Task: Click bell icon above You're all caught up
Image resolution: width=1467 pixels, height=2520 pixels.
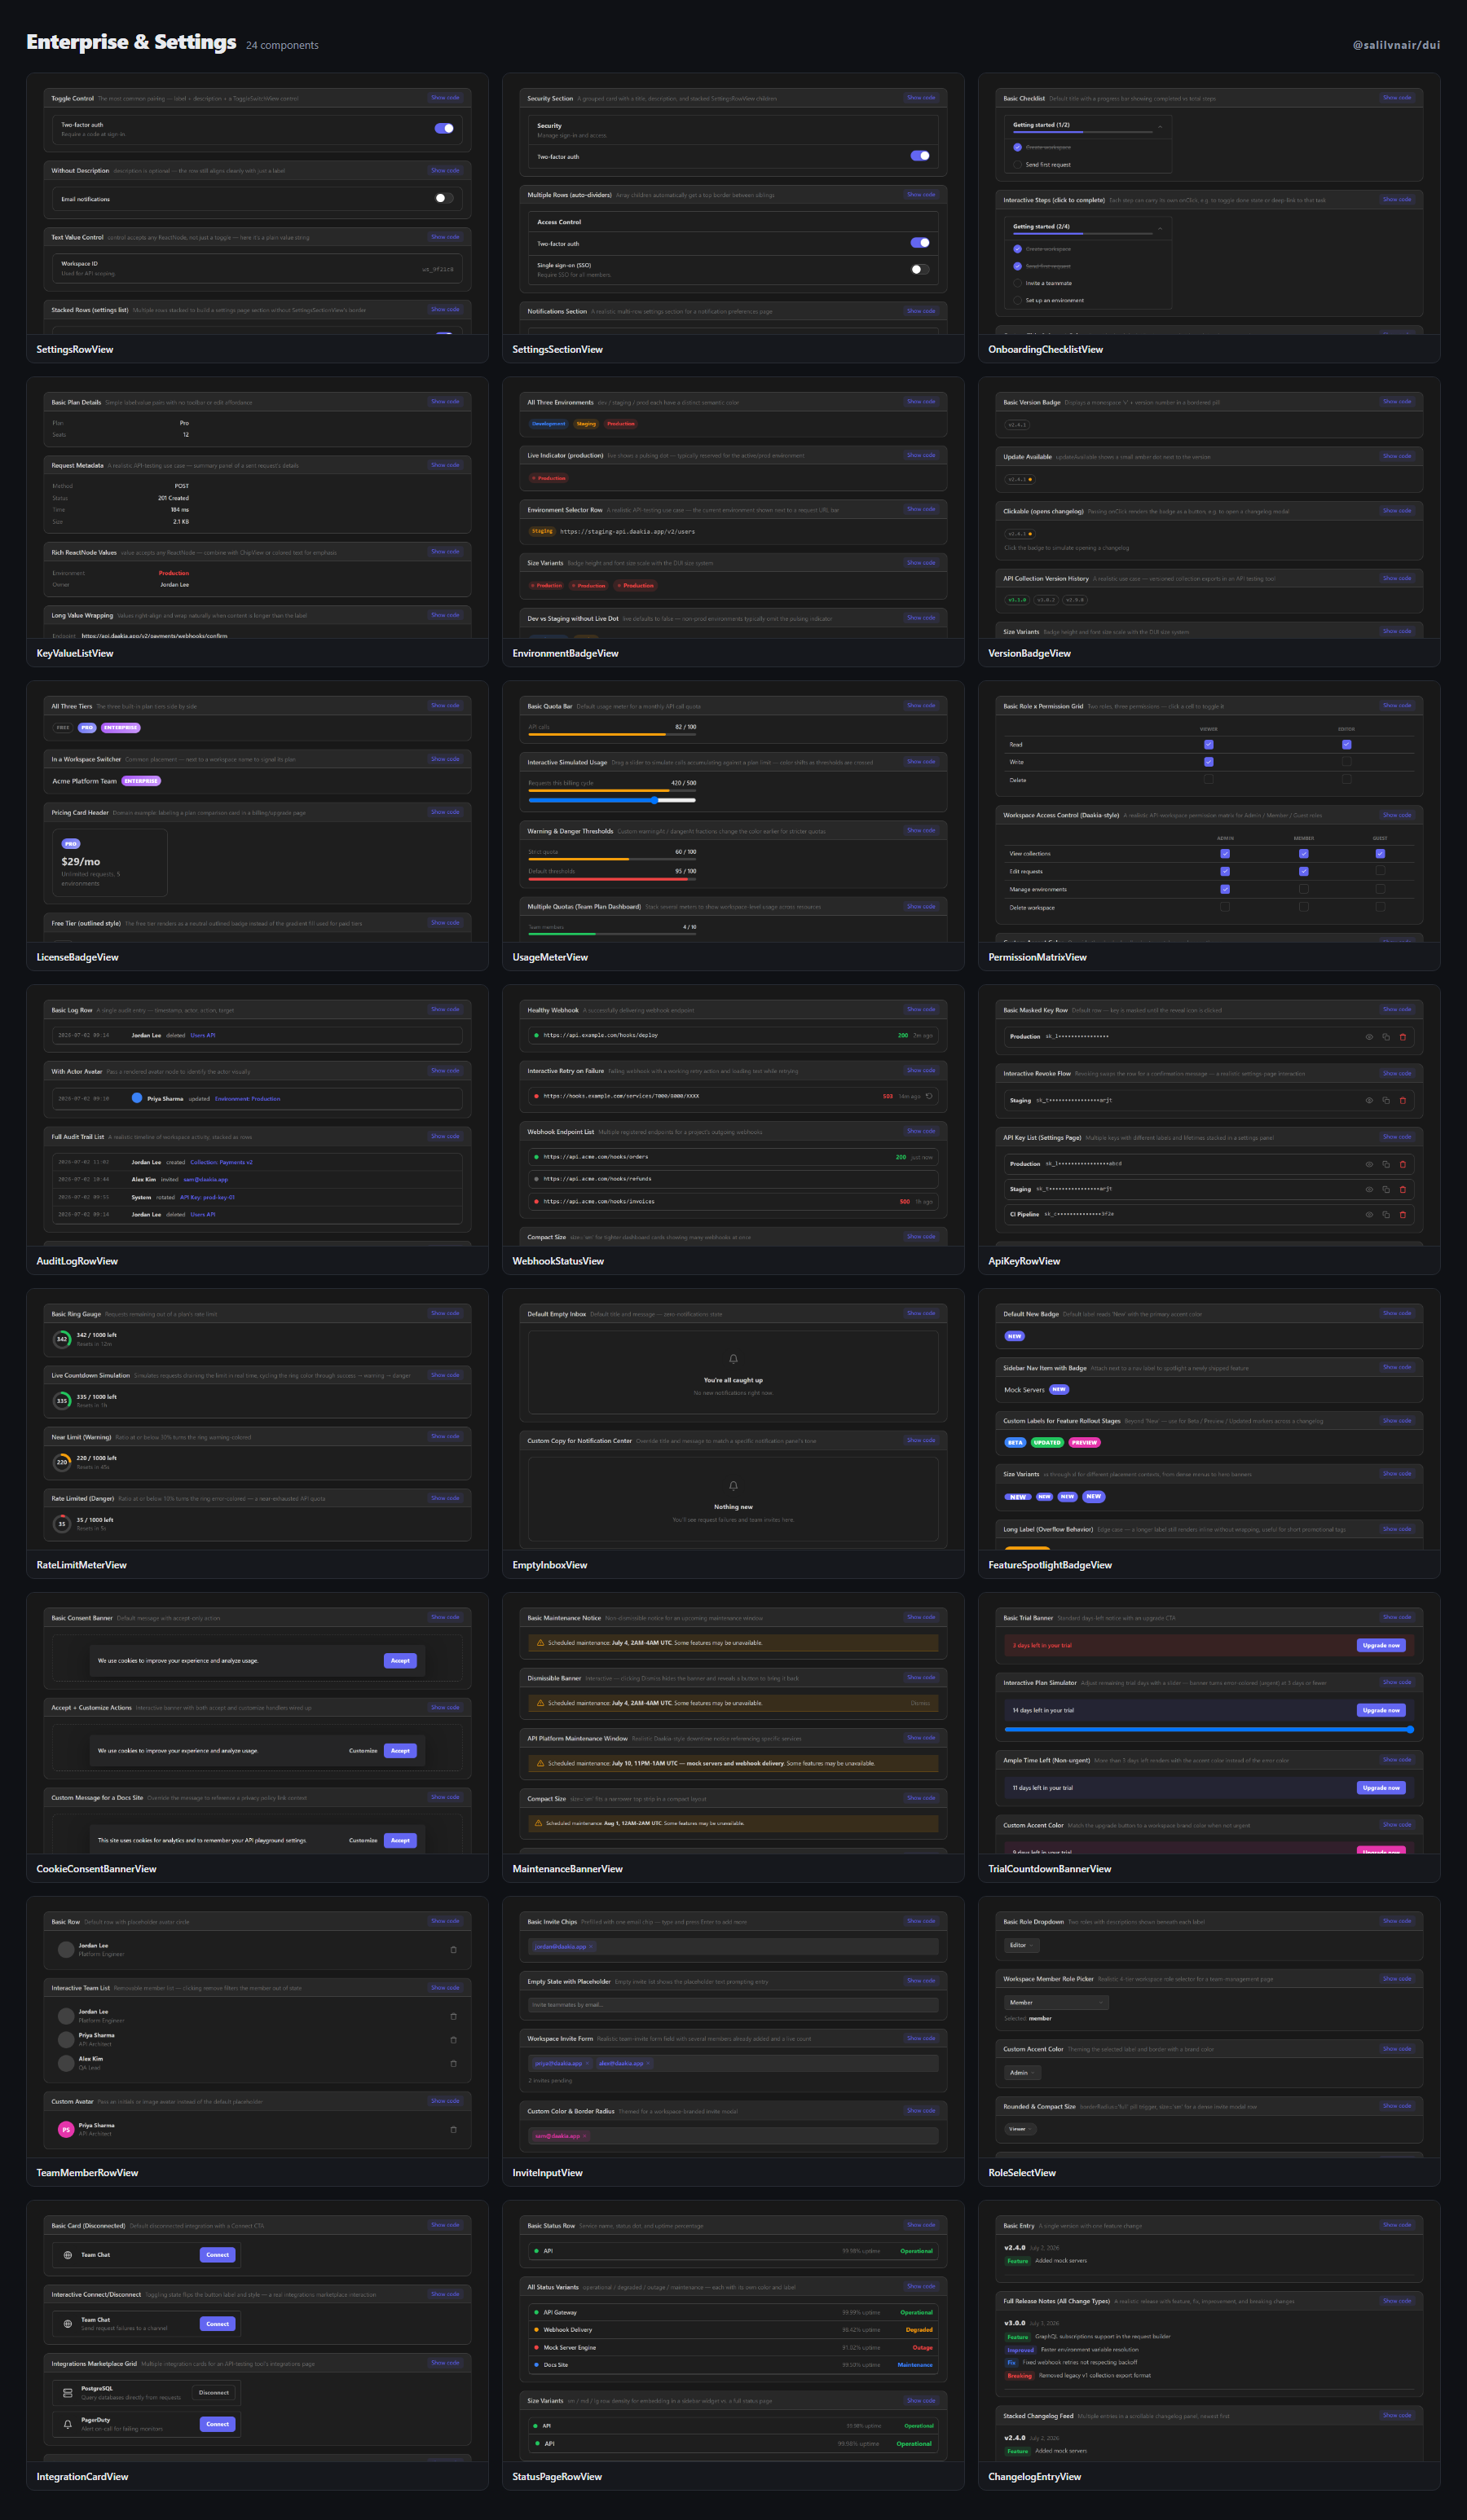Action: point(733,1359)
